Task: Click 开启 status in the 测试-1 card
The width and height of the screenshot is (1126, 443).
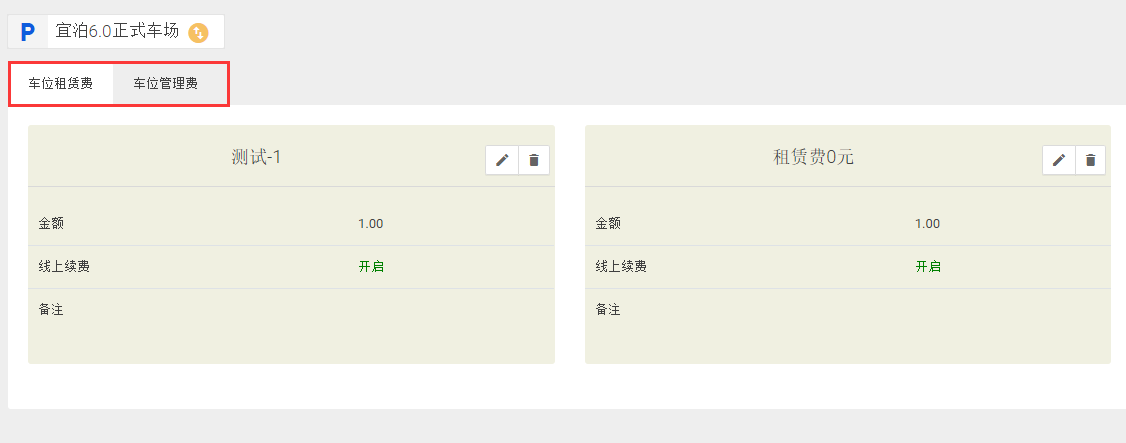Action: pos(371,267)
